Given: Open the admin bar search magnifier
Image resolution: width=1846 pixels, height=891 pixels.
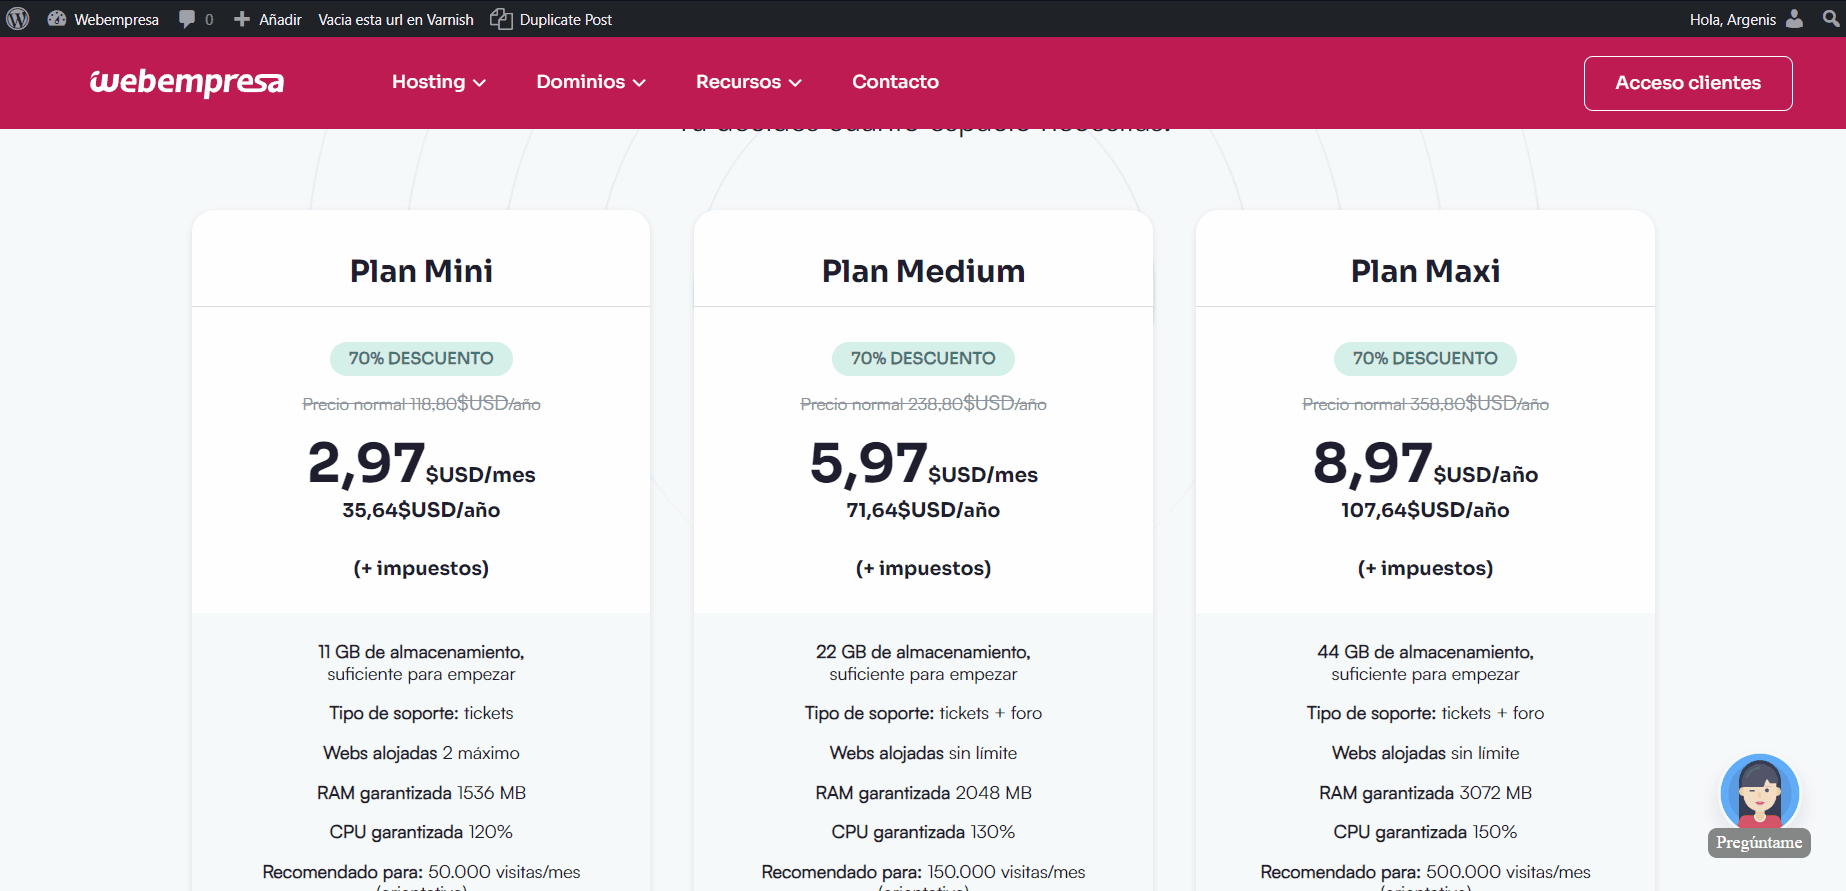Looking at the screenshot, I should (x=1831, y=19).
